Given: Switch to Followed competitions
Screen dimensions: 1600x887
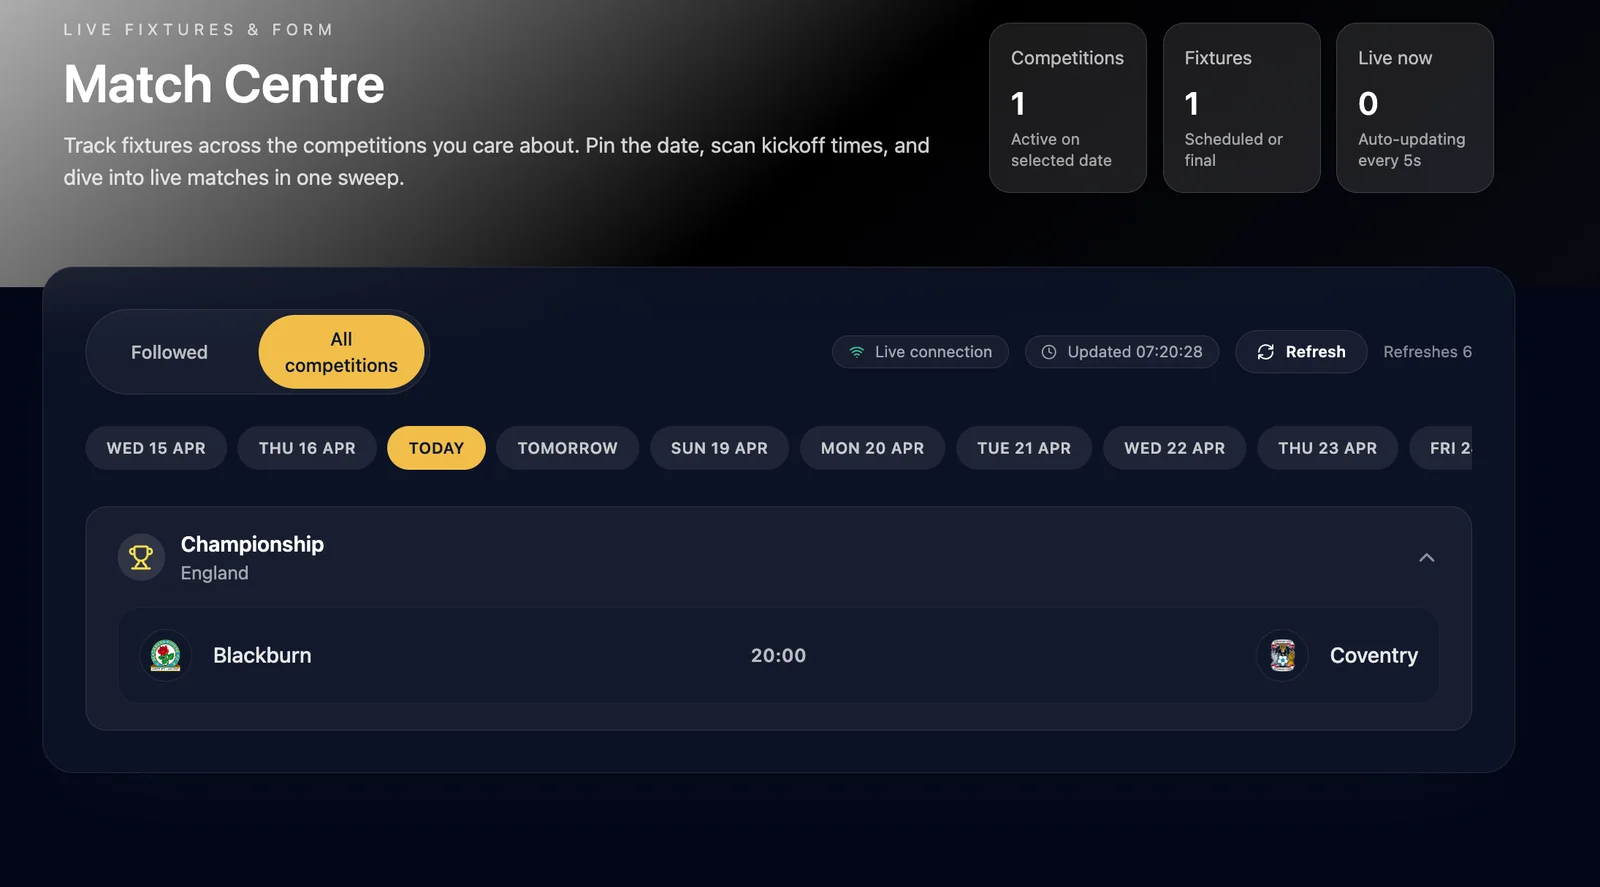Looking at the screenshot, I should pos(169,352).
